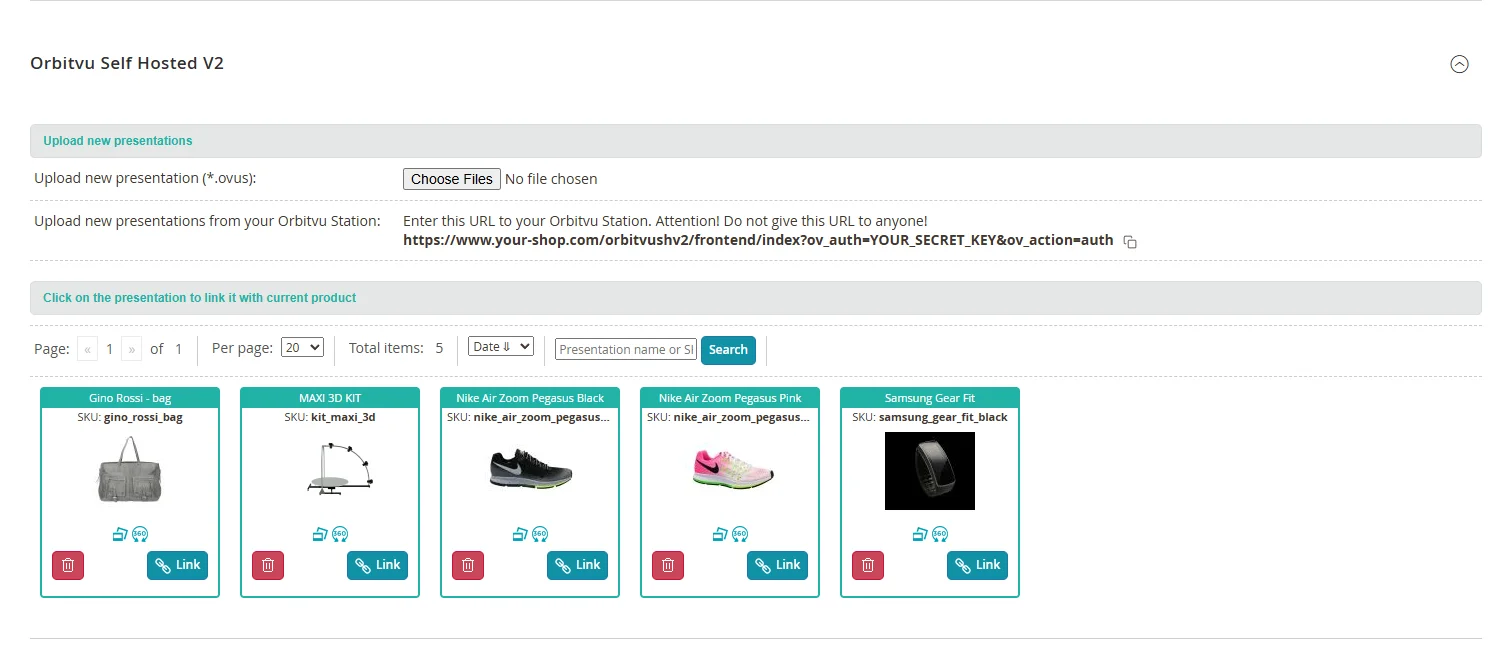
Task: Link the Samsung Gear Fit presentation
Action: pyautogui.click(x=977, y=565)
